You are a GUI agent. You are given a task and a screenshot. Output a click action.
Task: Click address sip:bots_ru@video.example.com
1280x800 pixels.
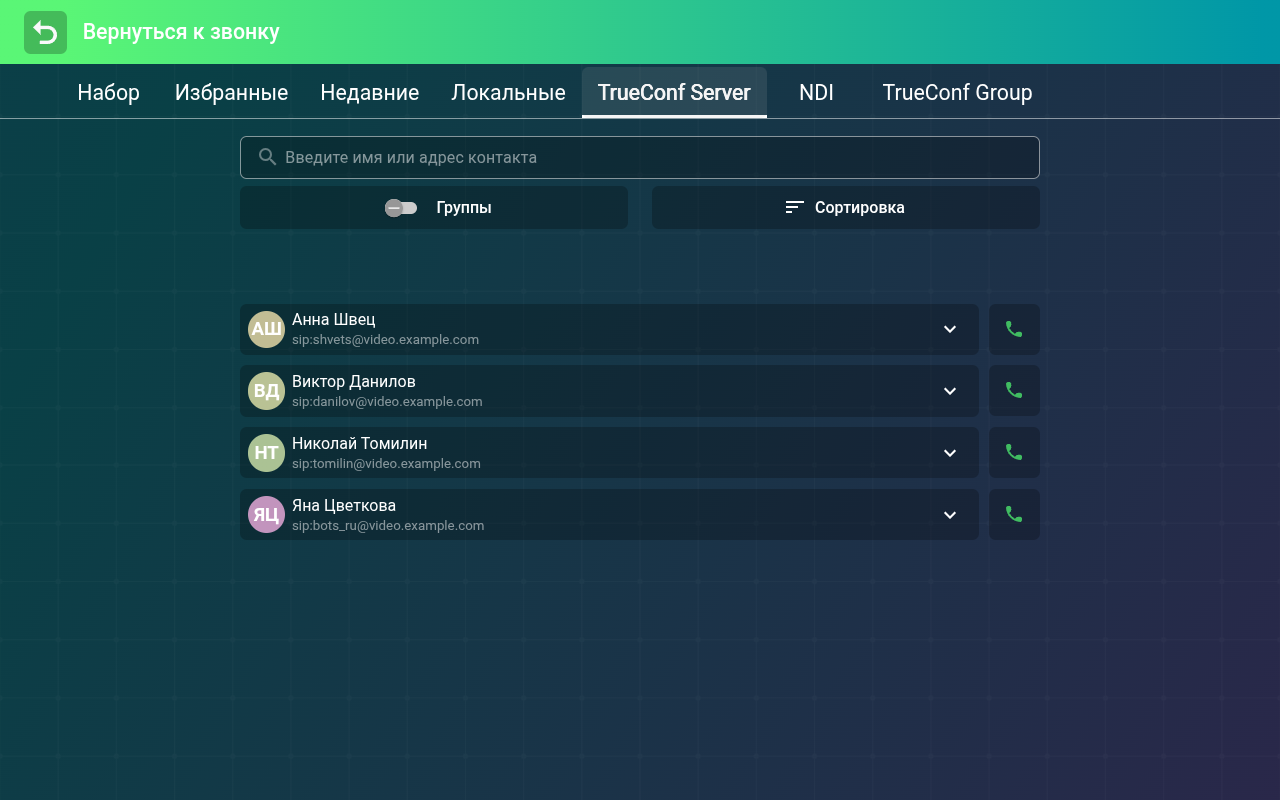point(388,526)
